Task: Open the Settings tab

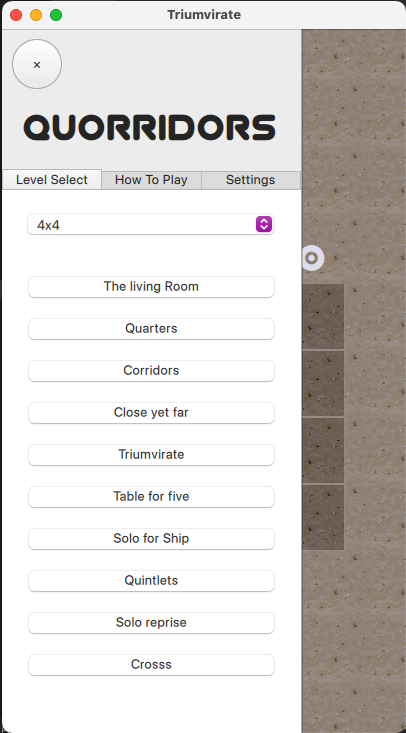Action: coord(251,180)
